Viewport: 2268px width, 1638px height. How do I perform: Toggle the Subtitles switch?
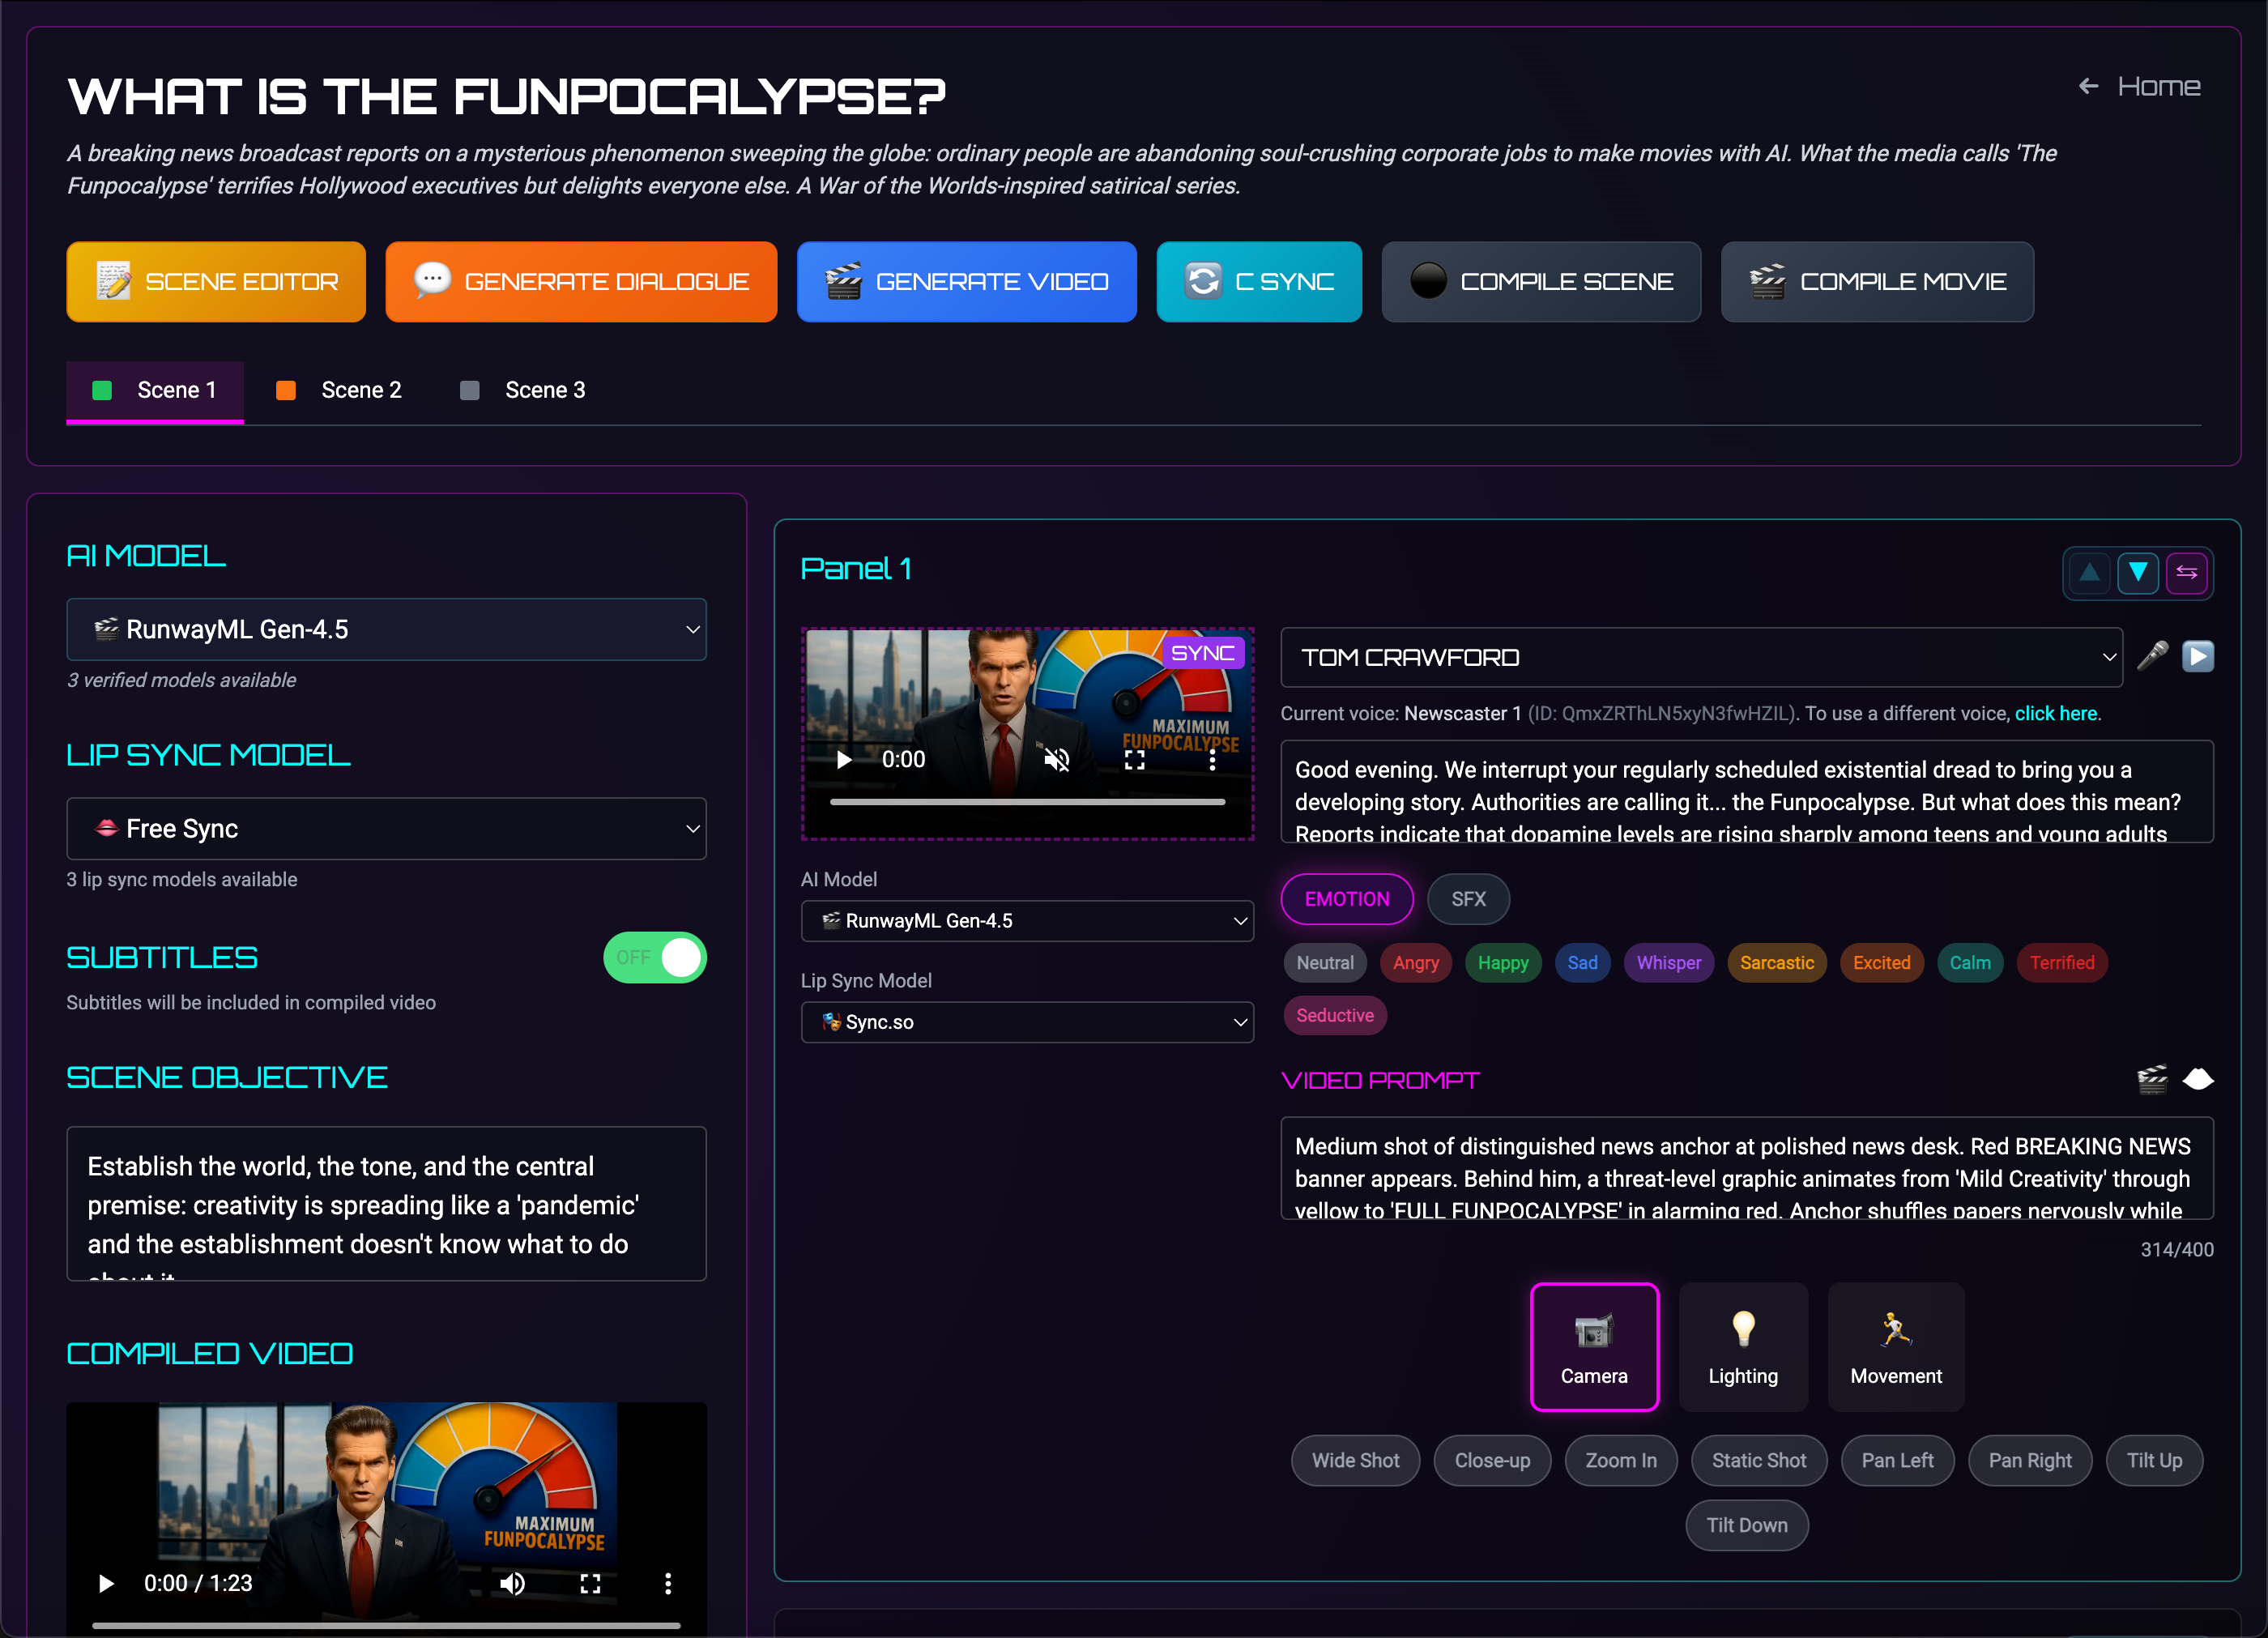coord(655,957)
